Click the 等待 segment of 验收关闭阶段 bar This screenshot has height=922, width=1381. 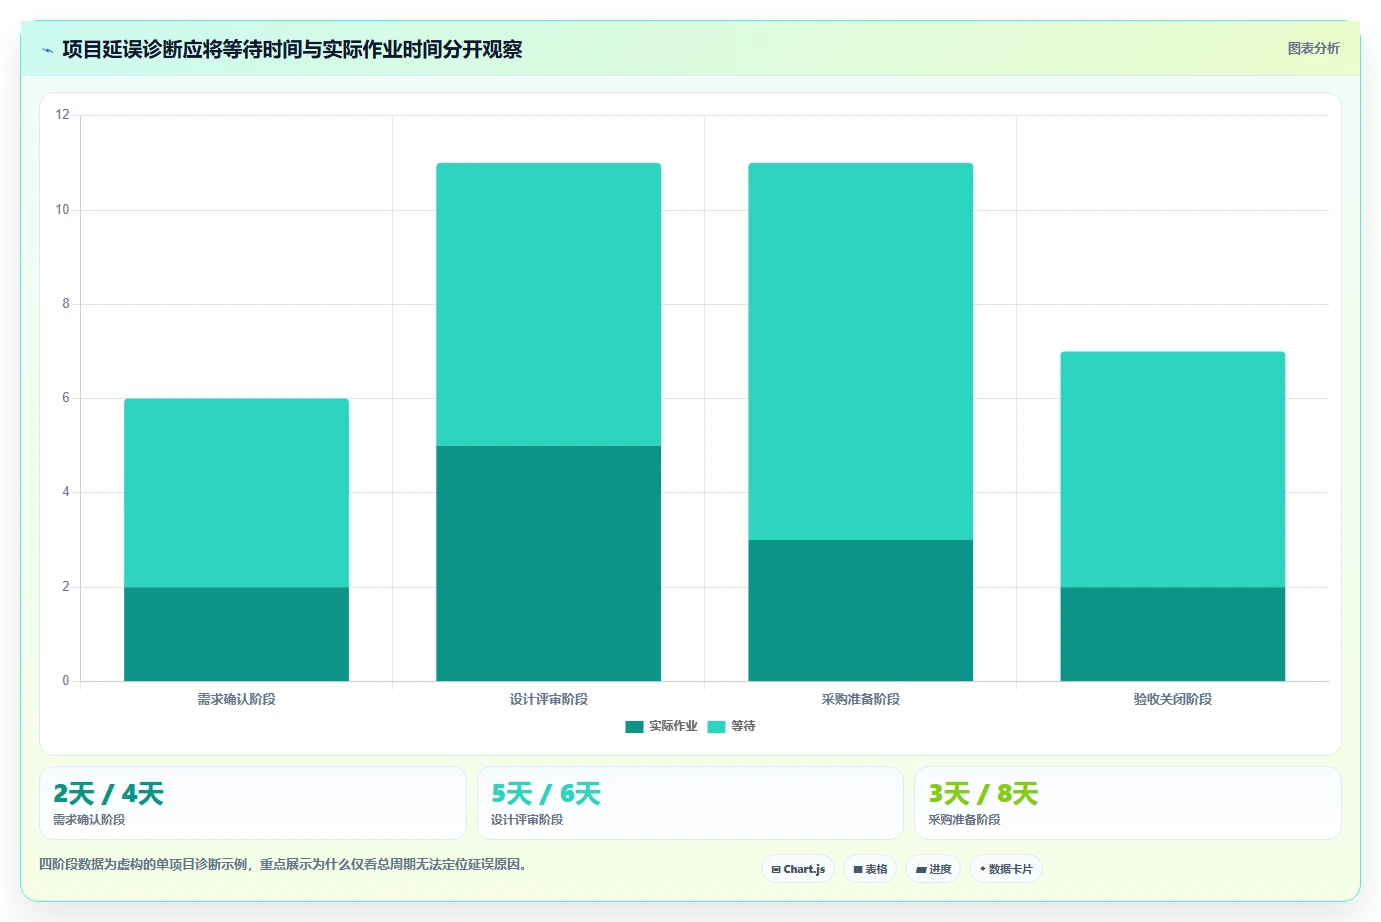pos(1172,469)
